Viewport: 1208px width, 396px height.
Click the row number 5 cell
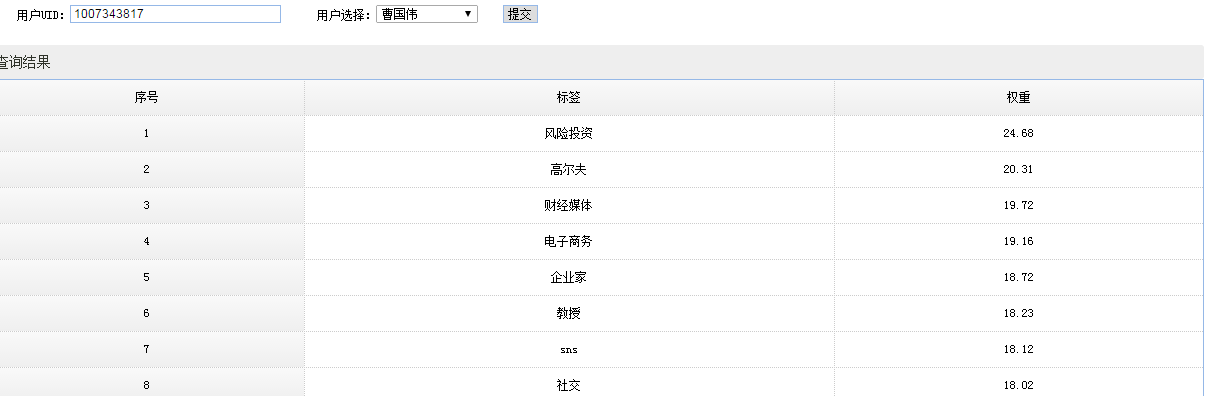click(x=146, y=278)
